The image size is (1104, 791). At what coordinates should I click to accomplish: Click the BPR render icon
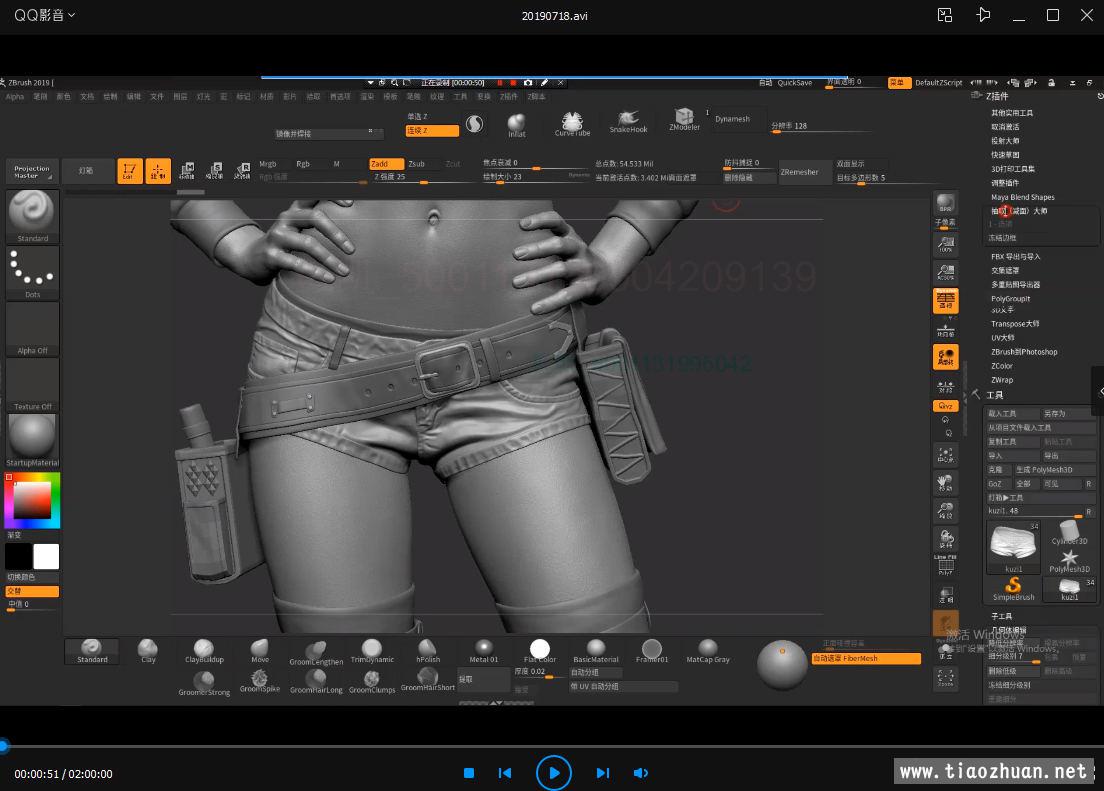click(x=946, y=204)
